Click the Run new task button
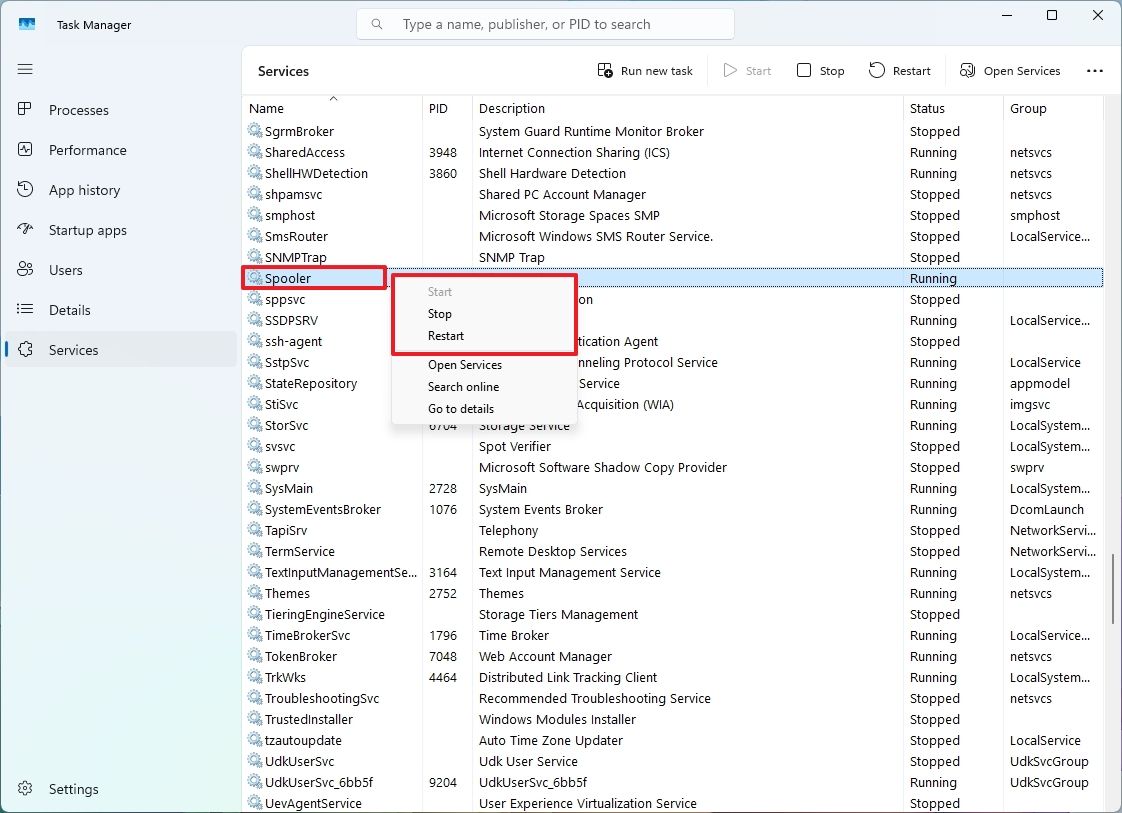The image size is (1122, 813). tap(645, 70)
